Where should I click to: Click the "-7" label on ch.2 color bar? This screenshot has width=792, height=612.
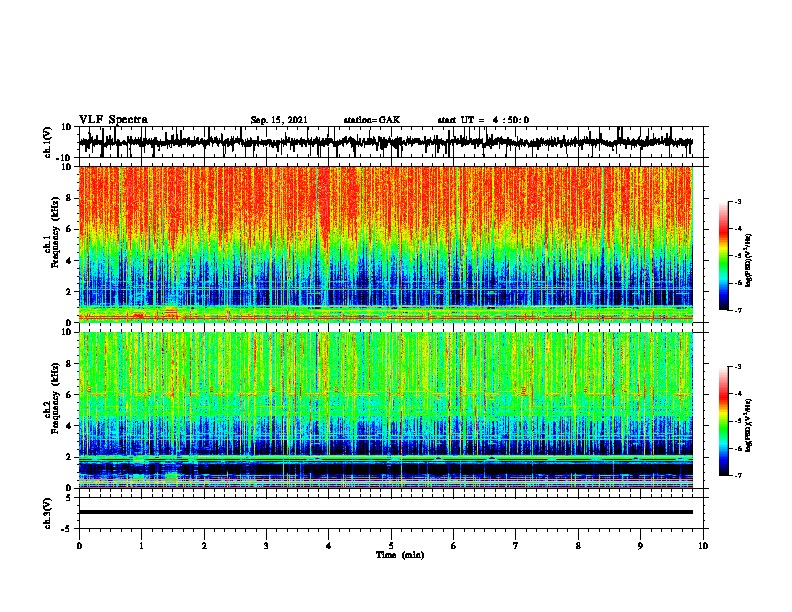tap(737, 476)
